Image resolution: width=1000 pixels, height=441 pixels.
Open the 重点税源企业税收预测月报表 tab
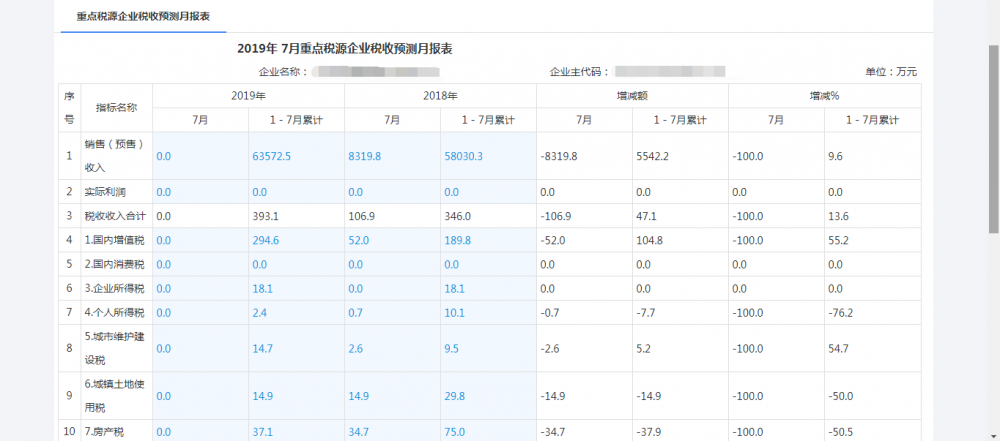coord(140,17)
